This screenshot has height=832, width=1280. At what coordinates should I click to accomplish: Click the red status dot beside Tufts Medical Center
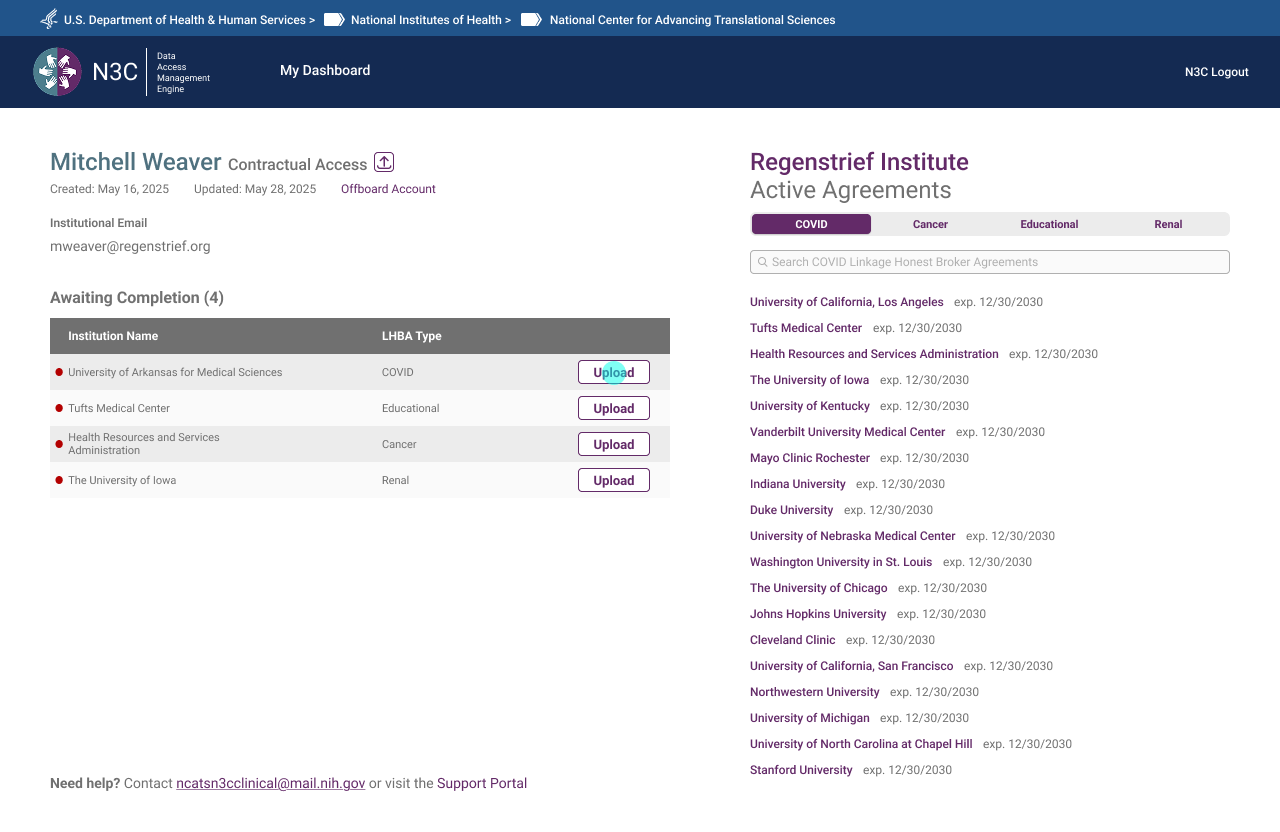pyautogui.click(x=58, y=408)
